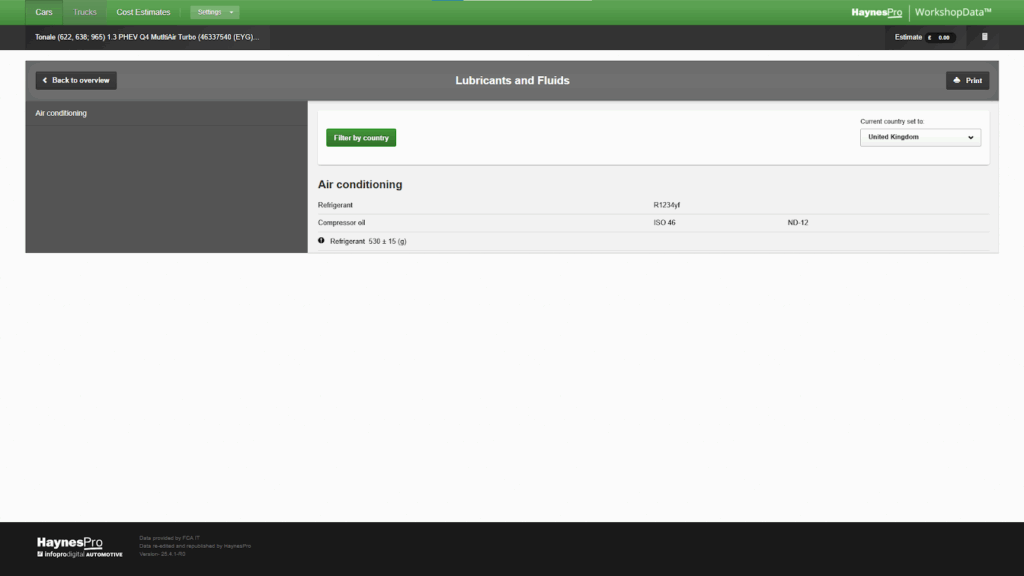Click the refrigerant info warning icon
This screenshot has height=576, width=1024.
(x=322, y=241)
